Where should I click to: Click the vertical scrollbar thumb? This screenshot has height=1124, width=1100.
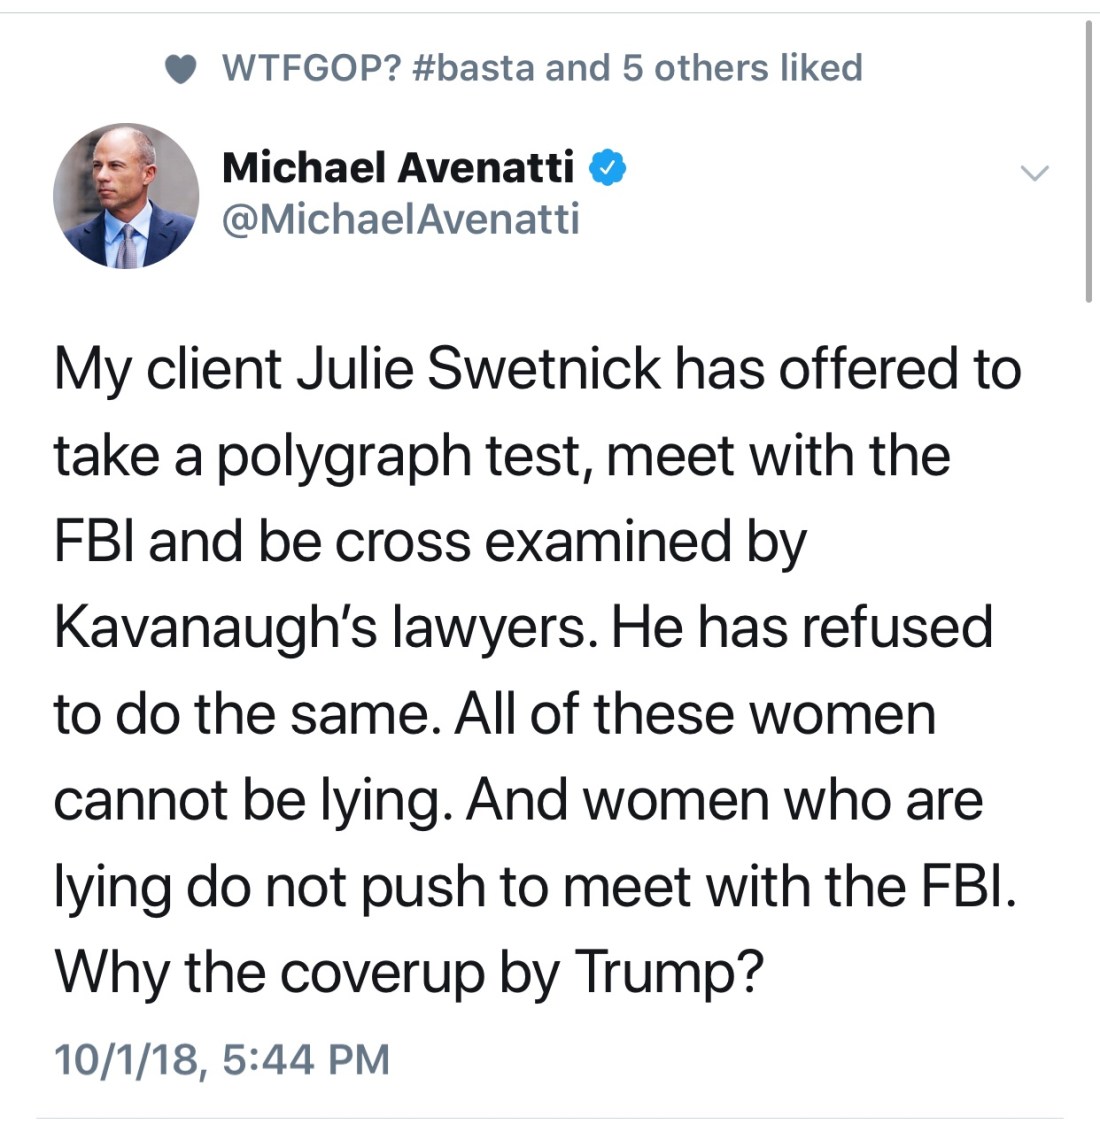point(1088,160)
